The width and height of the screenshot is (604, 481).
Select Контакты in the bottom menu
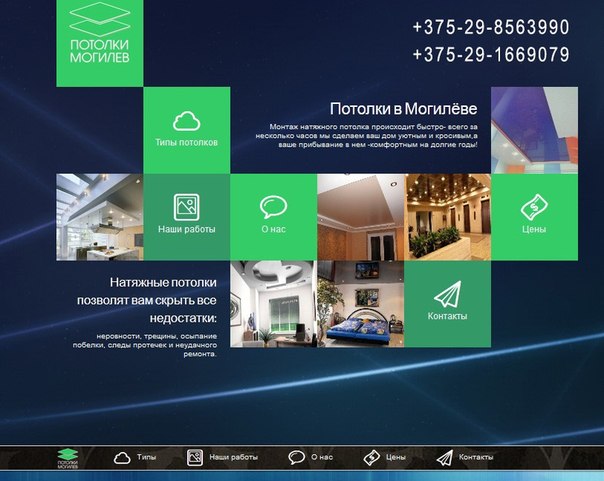tap(476, 457)
